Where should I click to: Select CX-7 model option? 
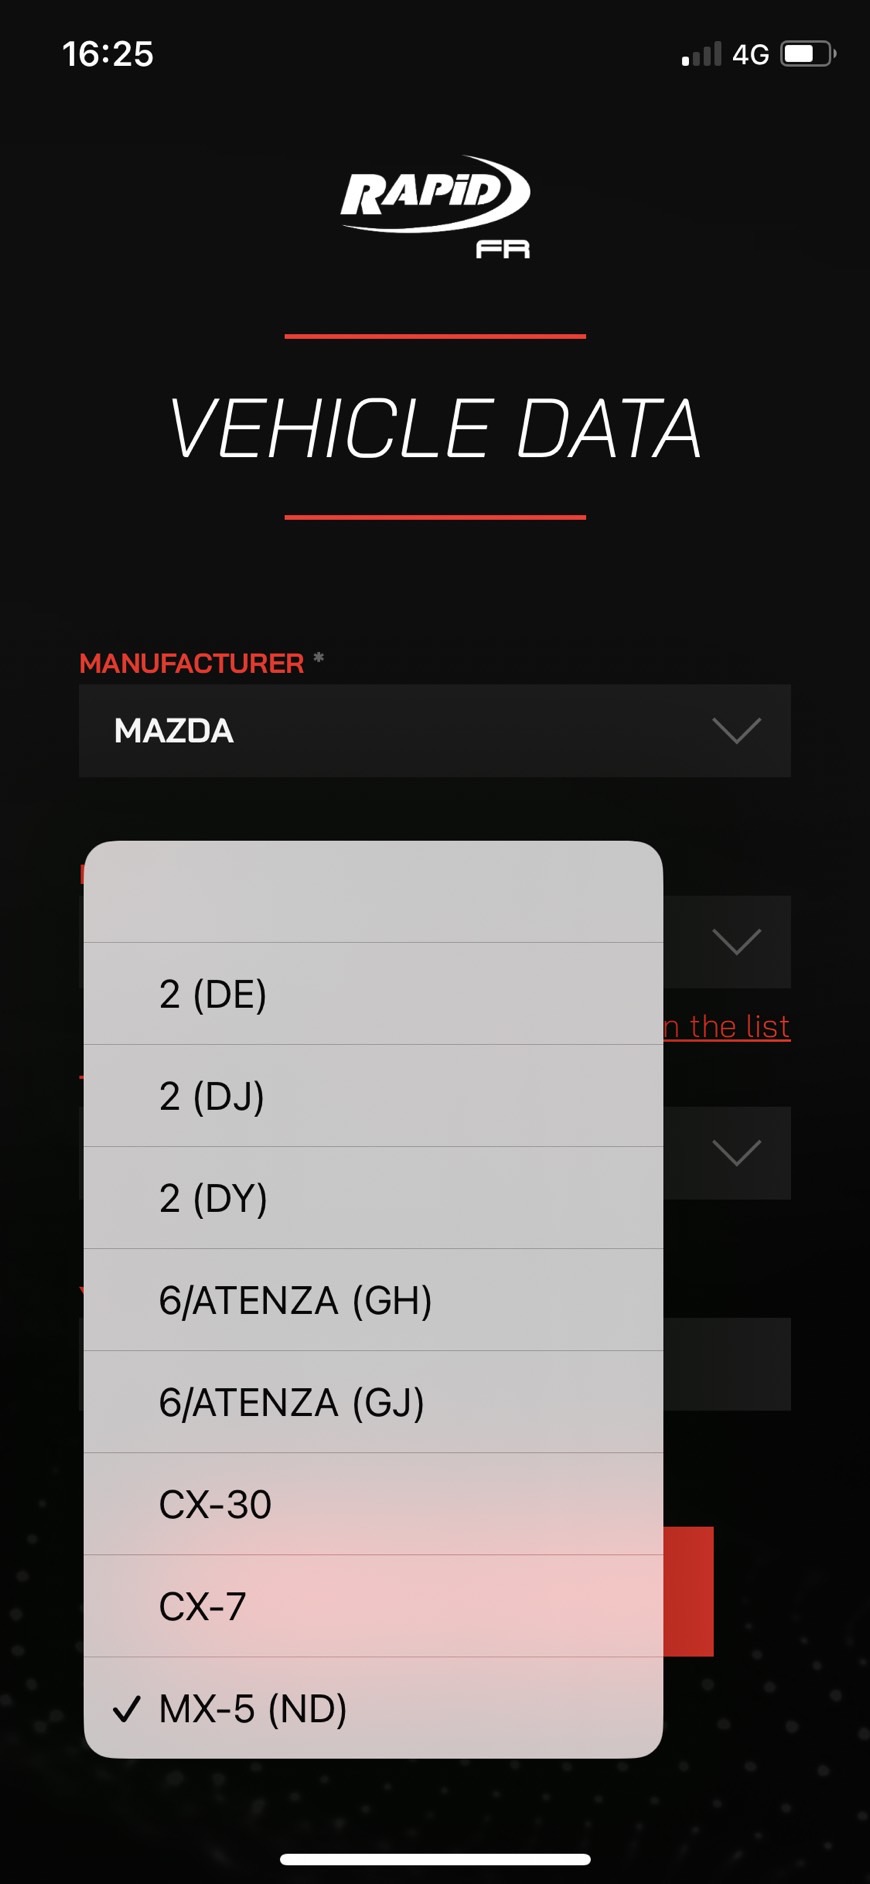pyautogui.click(x=373, y=1606)
